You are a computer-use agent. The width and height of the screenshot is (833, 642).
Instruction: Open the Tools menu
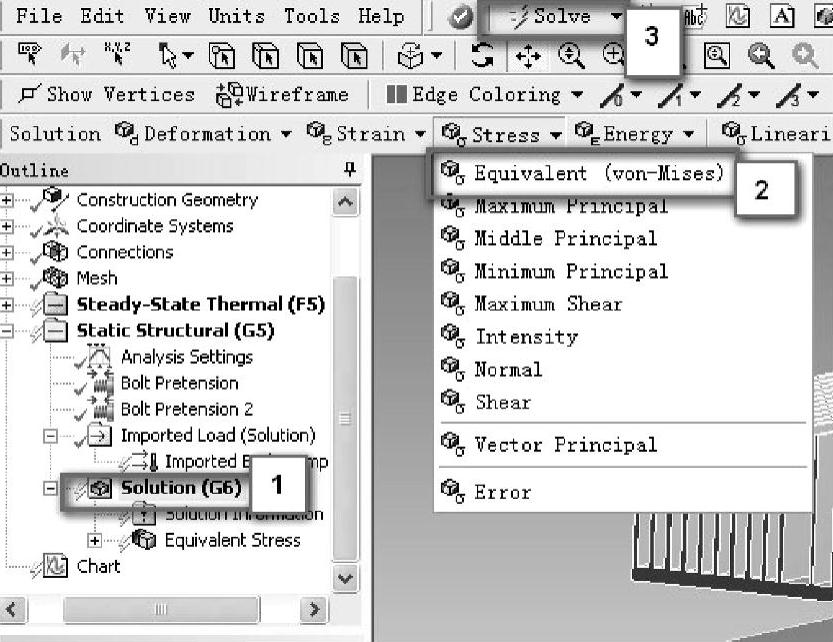point(312,16)
